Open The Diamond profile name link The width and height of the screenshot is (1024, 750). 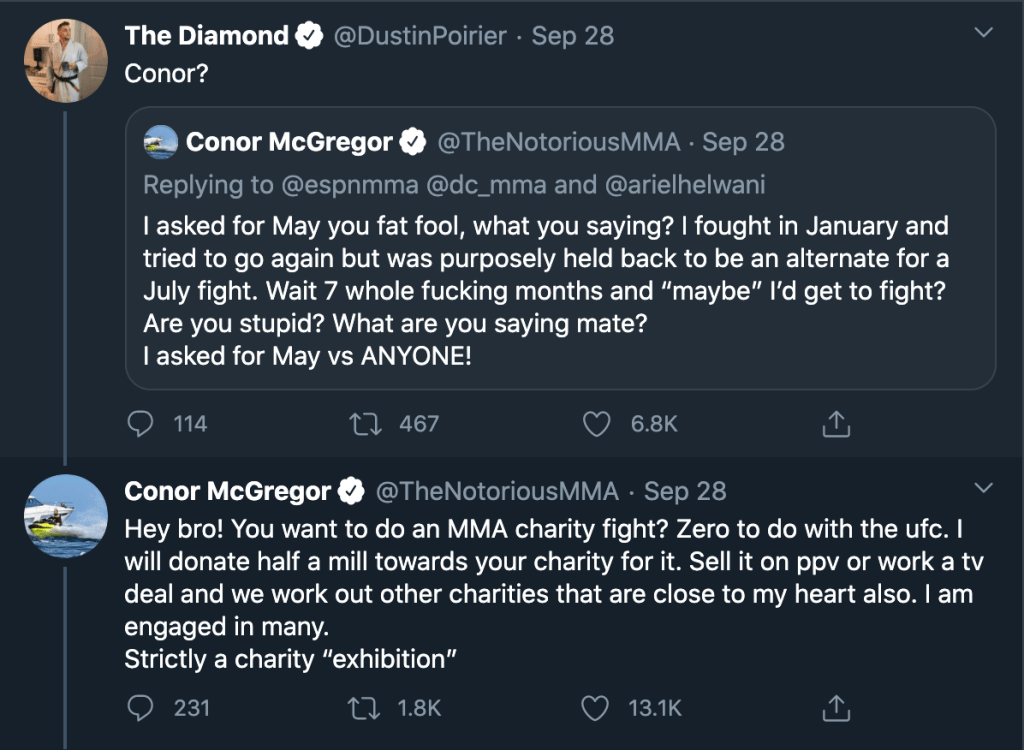pos(206,36)
